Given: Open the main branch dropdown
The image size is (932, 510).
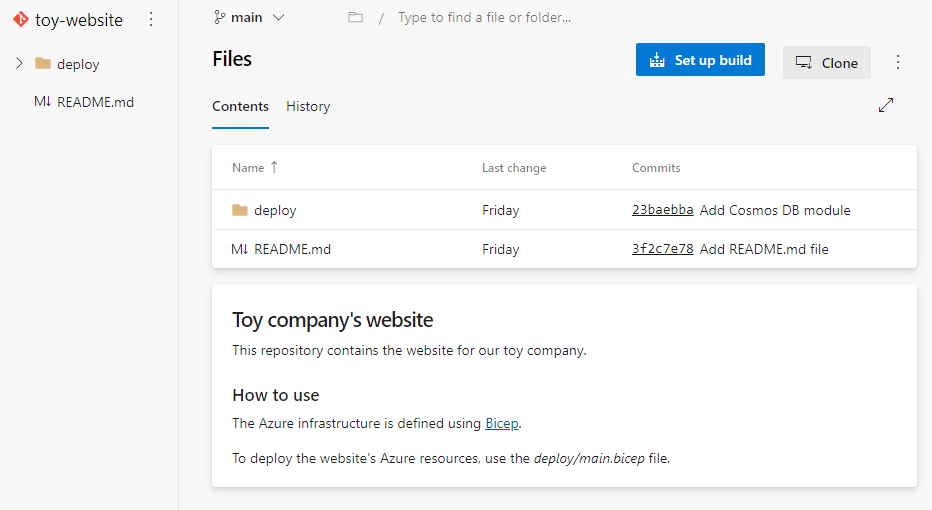Looking at the screenshot, I should point(249,18).
